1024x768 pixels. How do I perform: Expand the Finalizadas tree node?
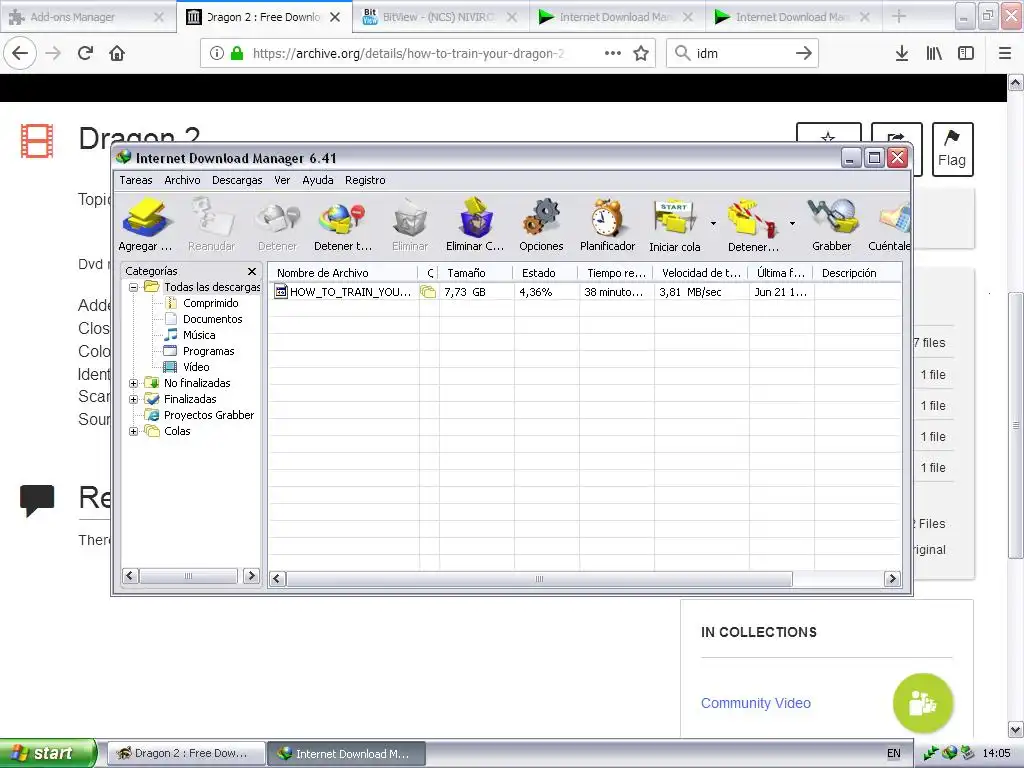[x=133, y=399]
